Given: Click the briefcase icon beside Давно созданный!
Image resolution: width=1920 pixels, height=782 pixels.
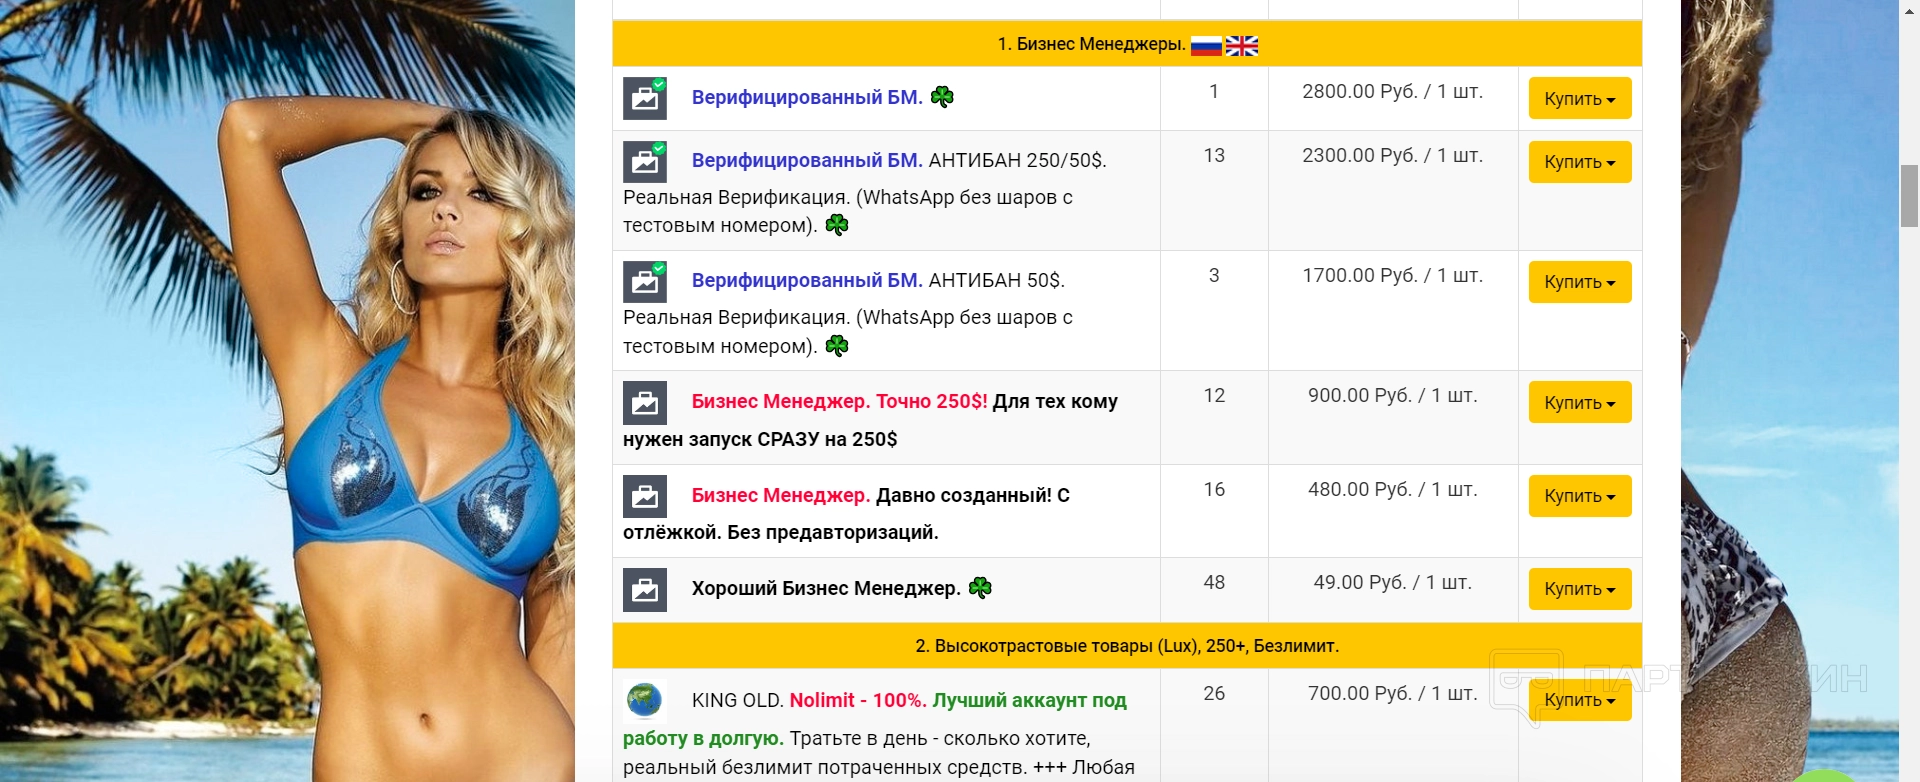Looking at the screenshot, I should tap(645, 496).
